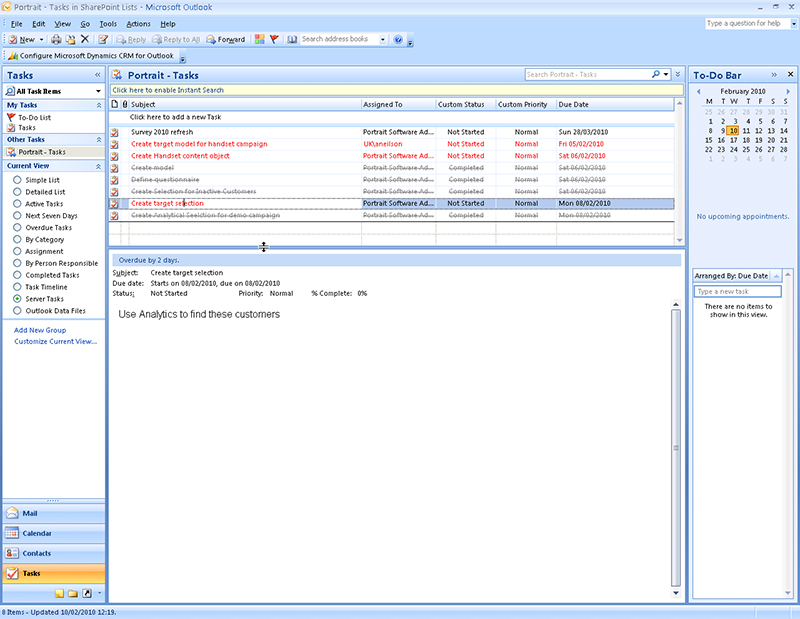Select the Simple List view

36,180
